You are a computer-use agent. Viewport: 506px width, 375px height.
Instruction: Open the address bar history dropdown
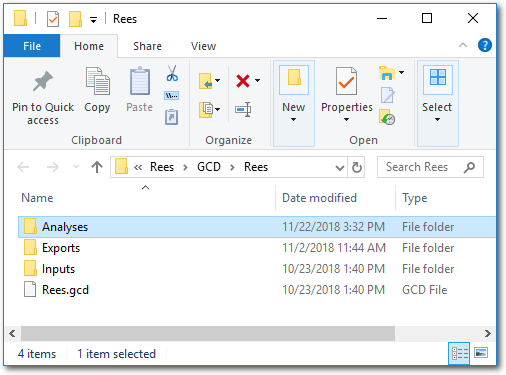(339, 167)
